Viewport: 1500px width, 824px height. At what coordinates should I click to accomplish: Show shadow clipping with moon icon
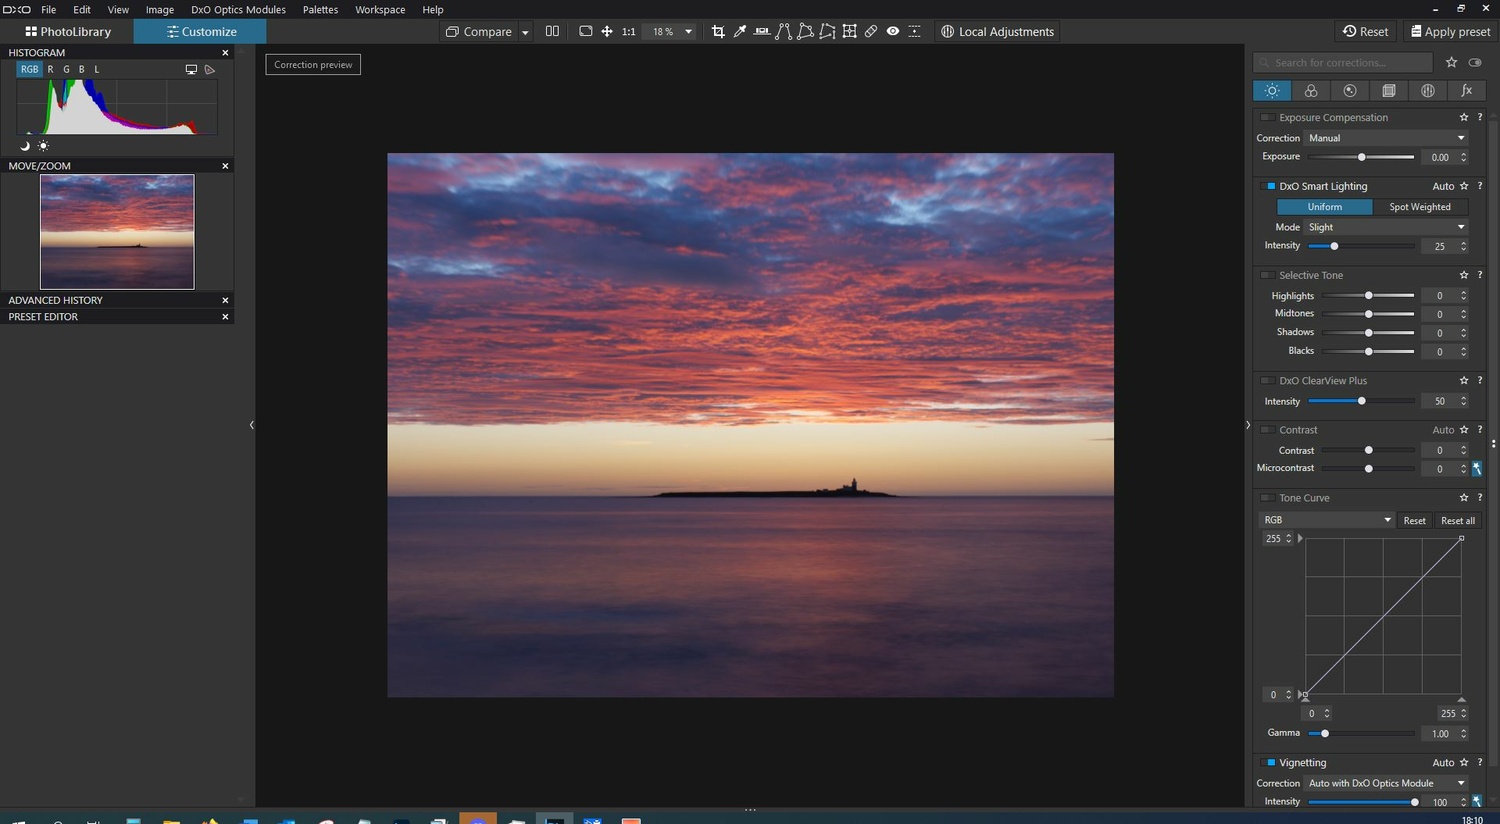25,146
